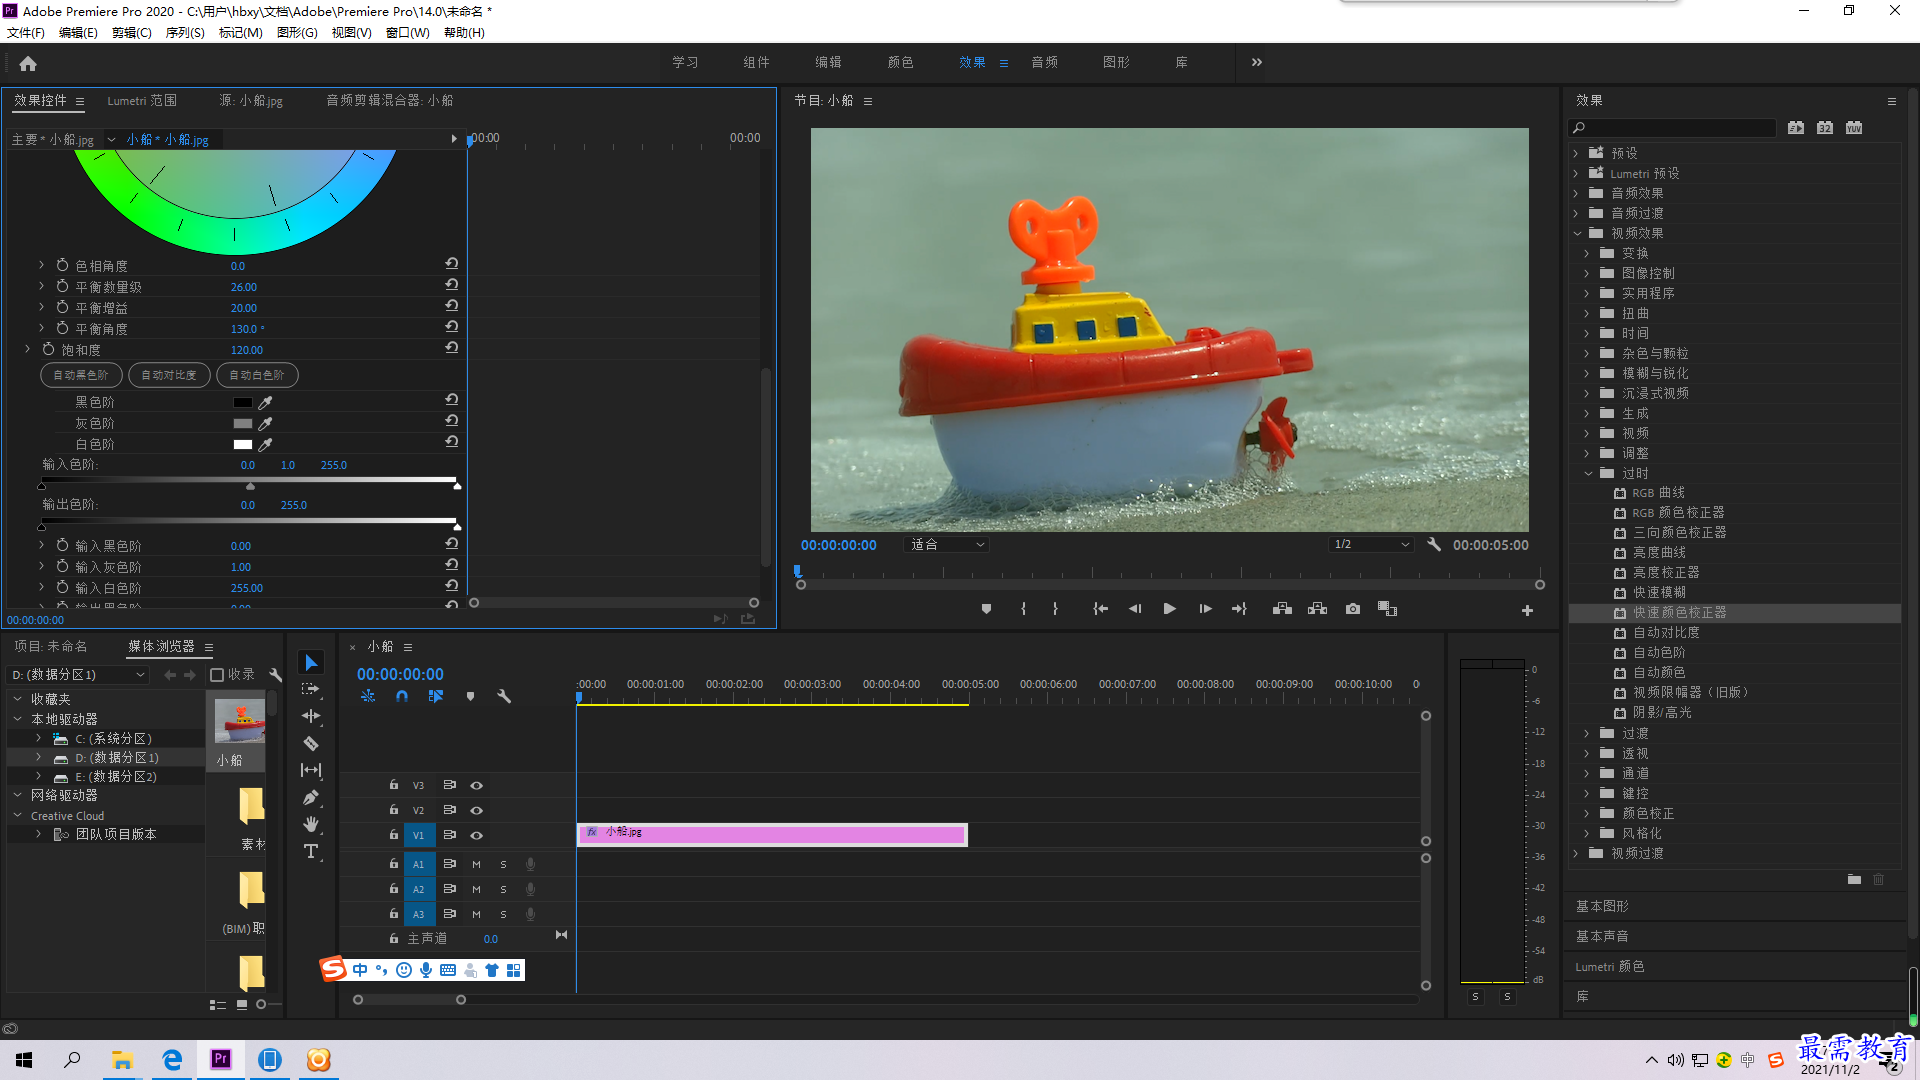Image resolution: width=1920 pixels, height=1080 pixels.
Task: Expand the C: (系统分区) drive
Action: pyautogui.click(x=38, y=738)
